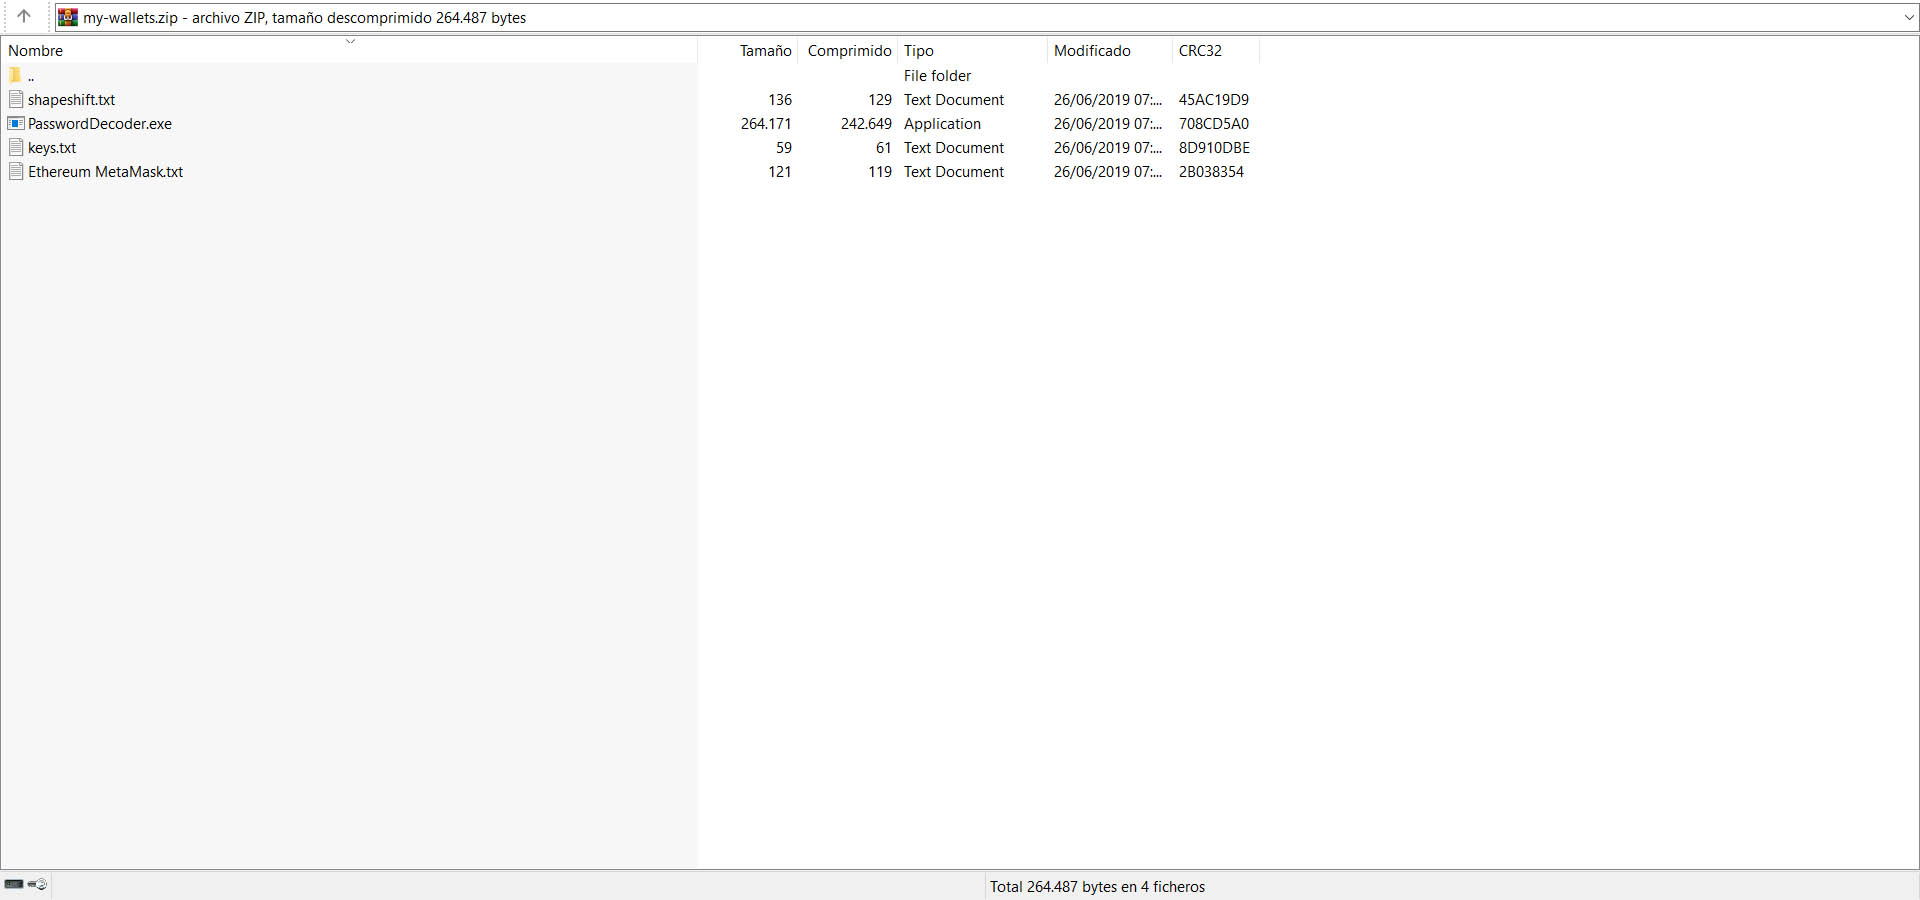Click the drive icon in status bar
This screenshot has width=1920, height=900.
coord(14,884)
